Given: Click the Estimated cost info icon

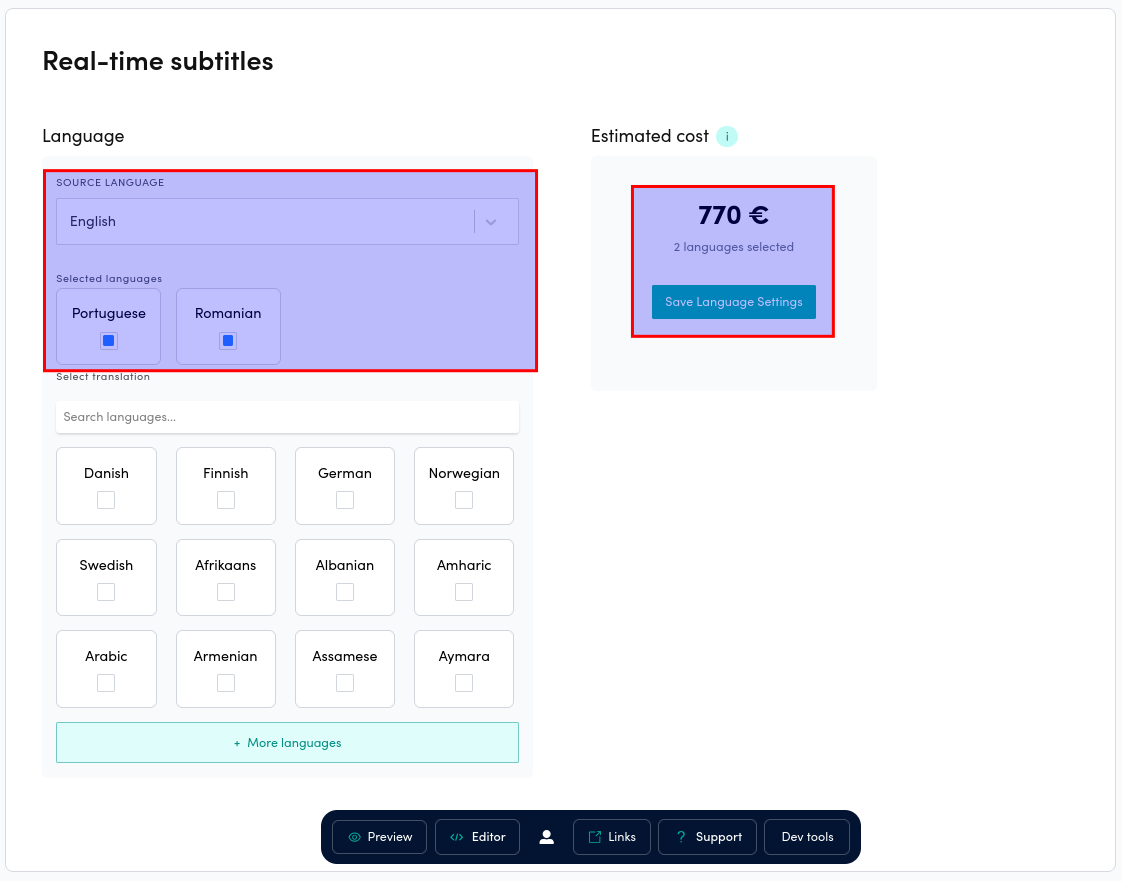Looking at the screenshot, I should click(727, 135).
